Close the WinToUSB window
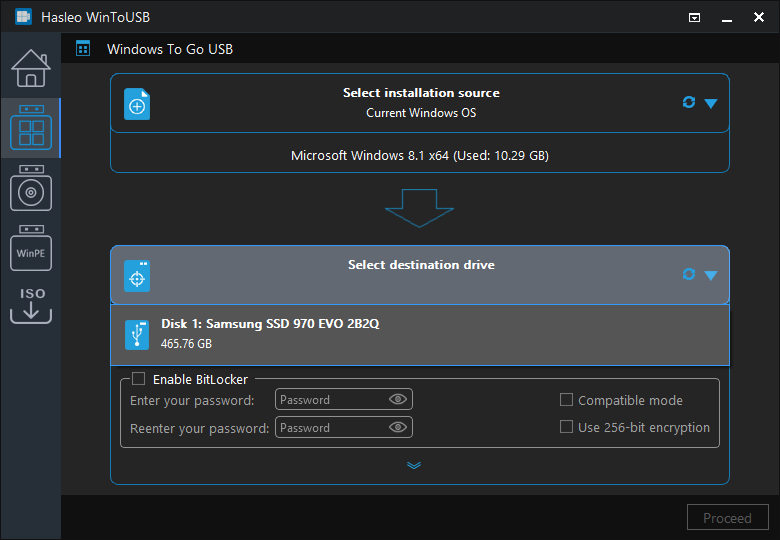This screenshot has width=780, height=540. (759, 17)
